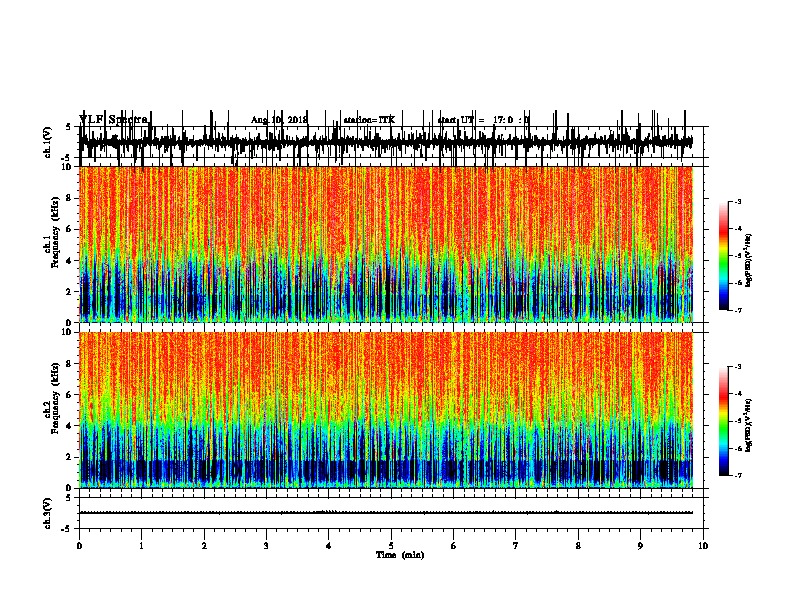Click the "5" tick on ch.3 voltage axis
The image size is (792, 612).
coord(68,498)
